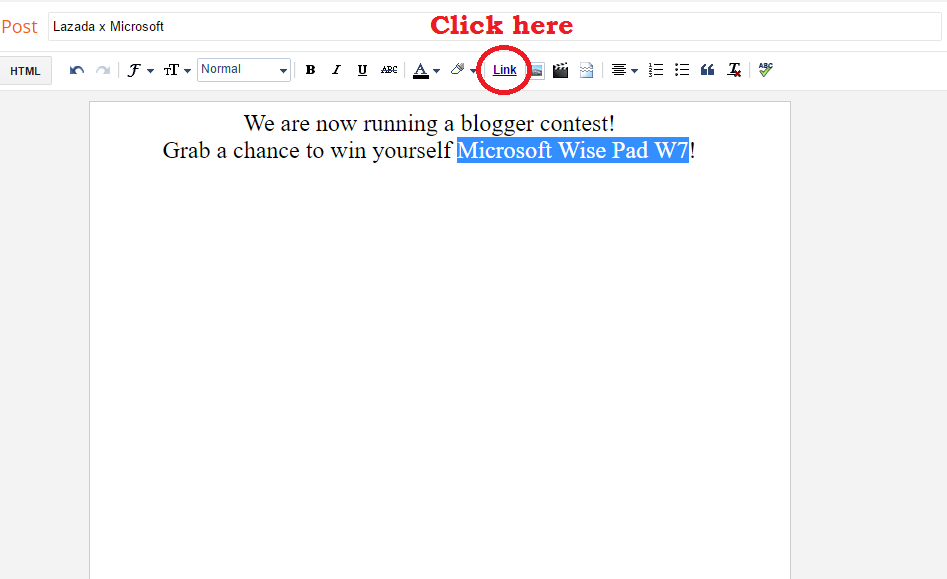
Task: Switch to HTML editing mode
Action: (x=25, y=71)
